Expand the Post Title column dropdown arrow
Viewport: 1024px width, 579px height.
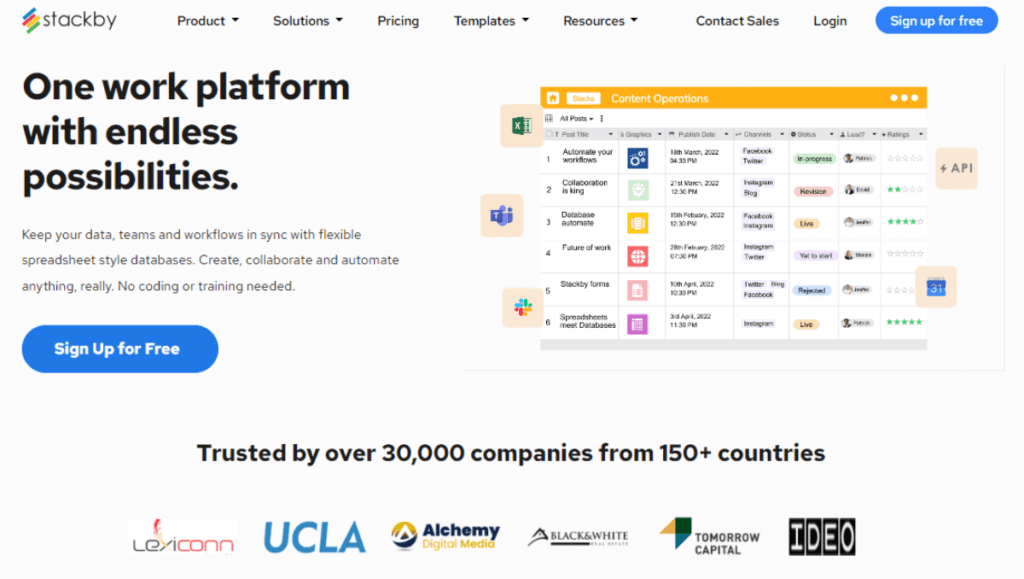(610, 133)
